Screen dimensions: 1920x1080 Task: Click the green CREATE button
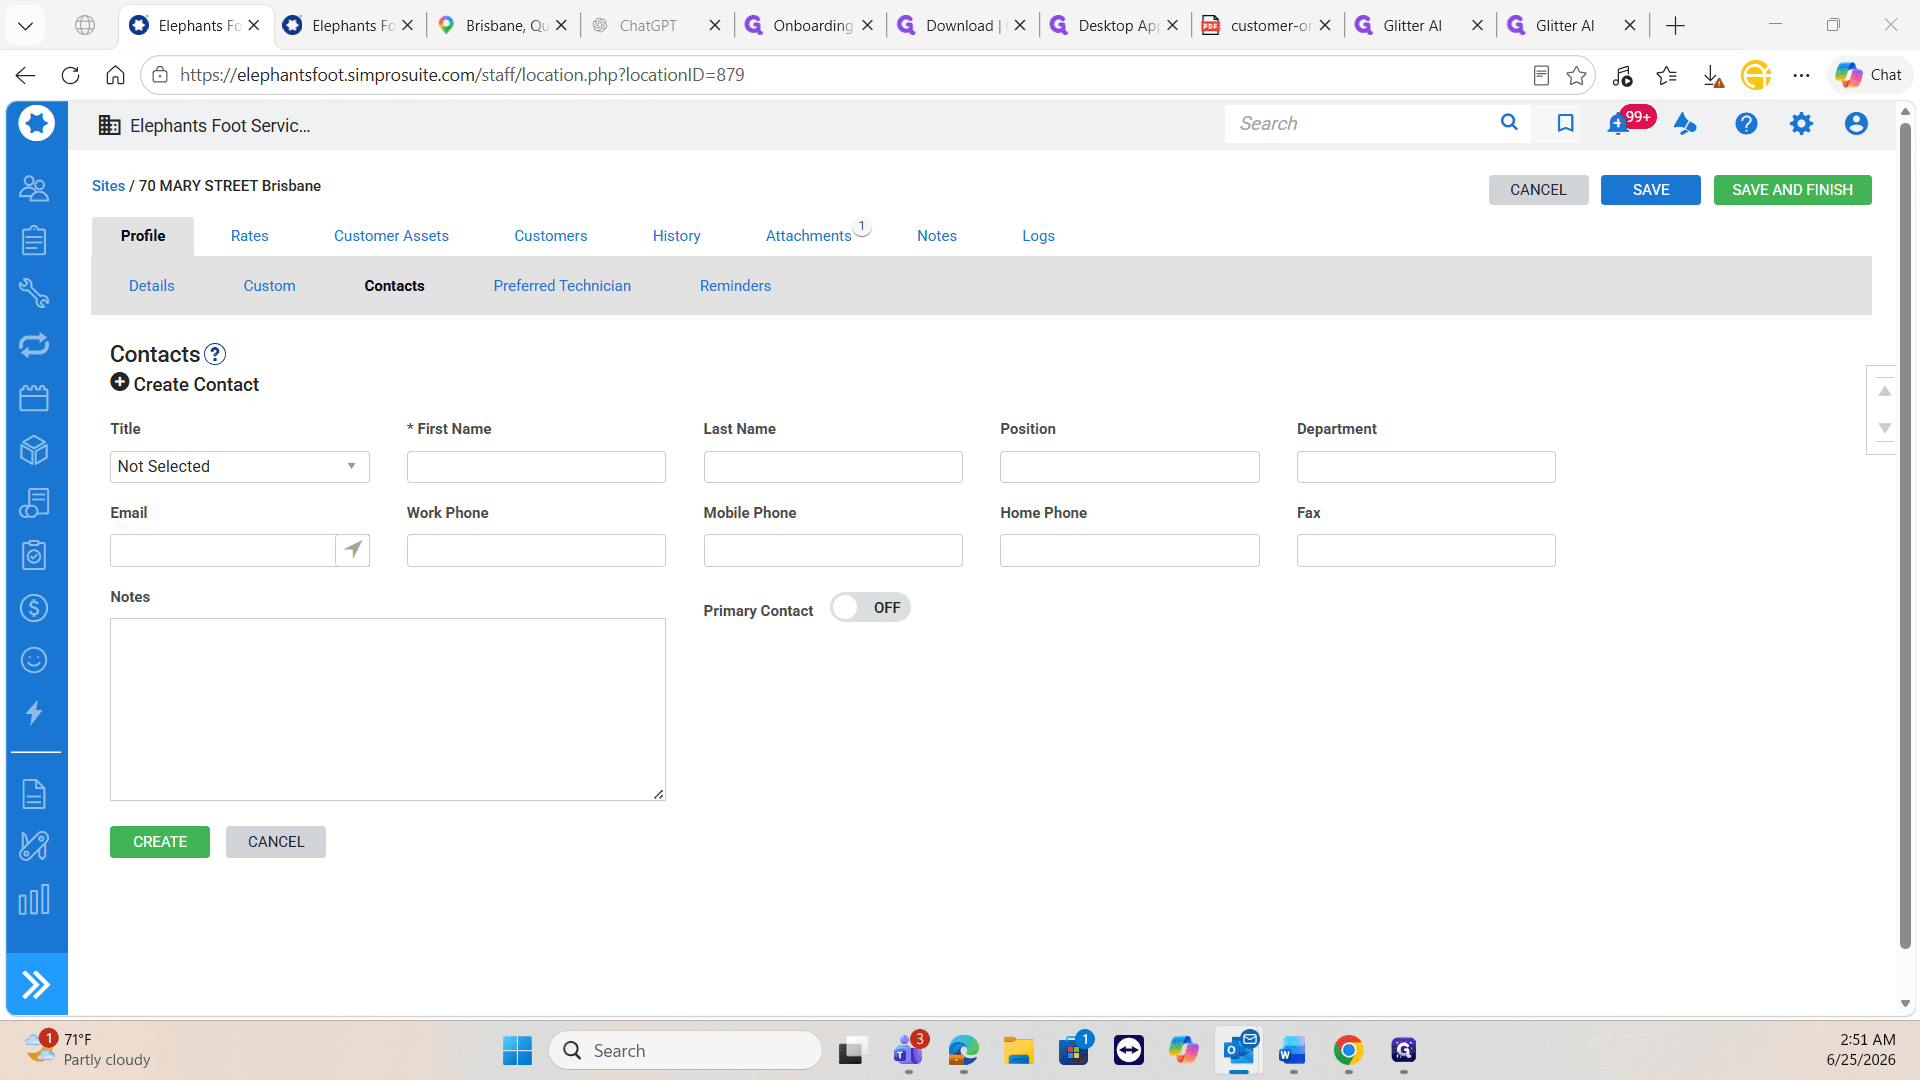click(160, 842)
